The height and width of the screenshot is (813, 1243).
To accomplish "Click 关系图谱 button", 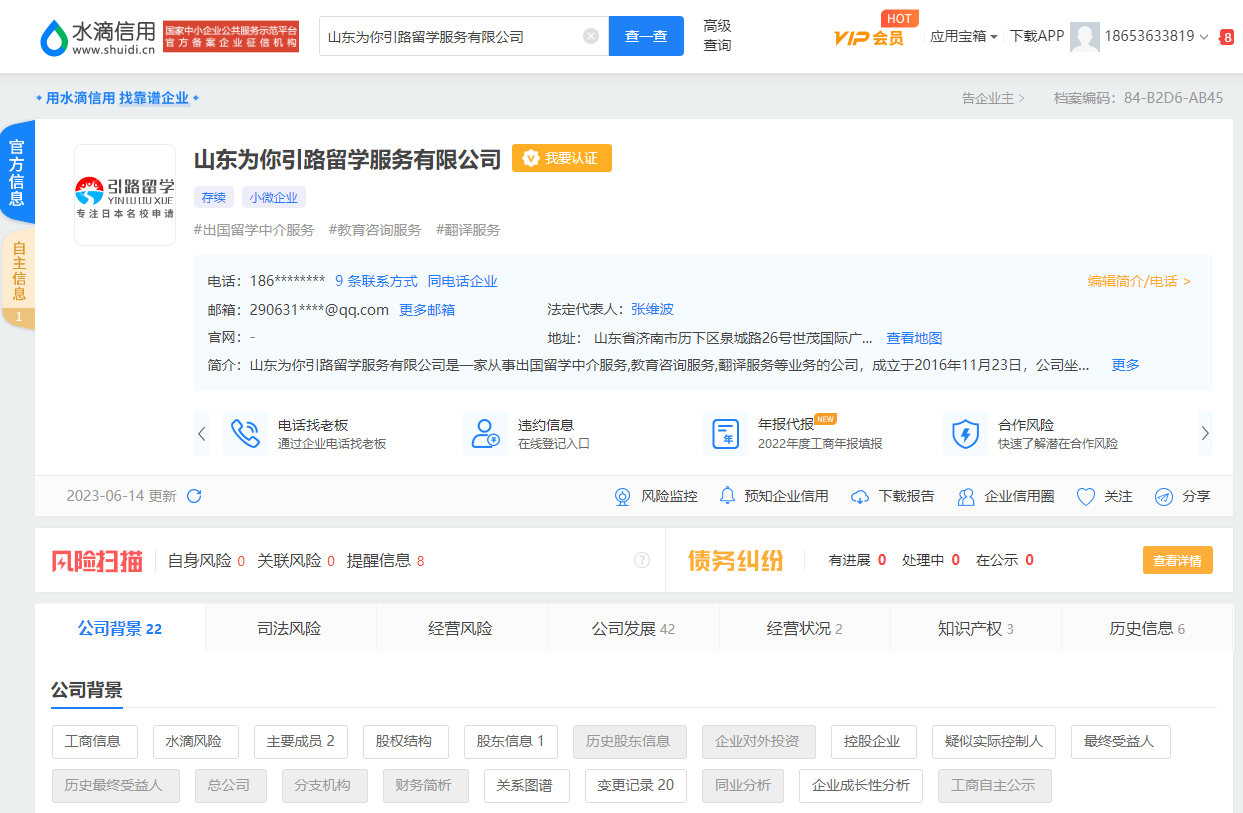I will click(x=526, y=786).
